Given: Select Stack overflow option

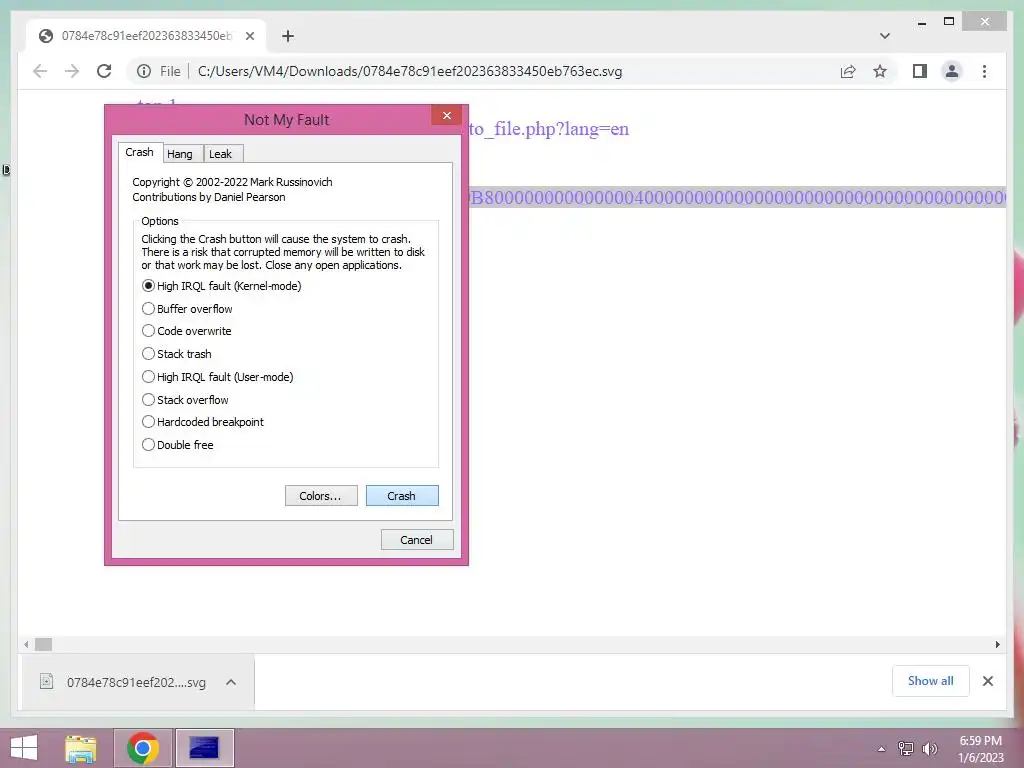Looking at the screenshot, I should (185, 400).
